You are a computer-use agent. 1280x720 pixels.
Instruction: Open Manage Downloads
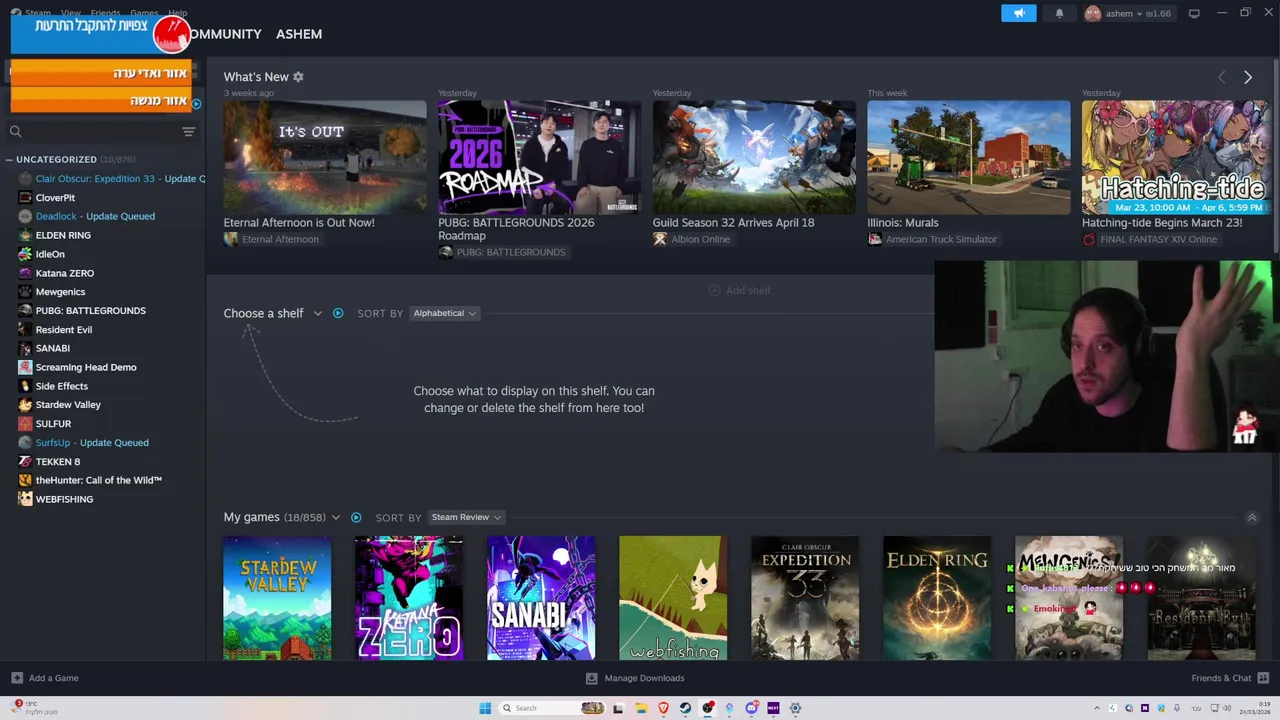point(635,678)
